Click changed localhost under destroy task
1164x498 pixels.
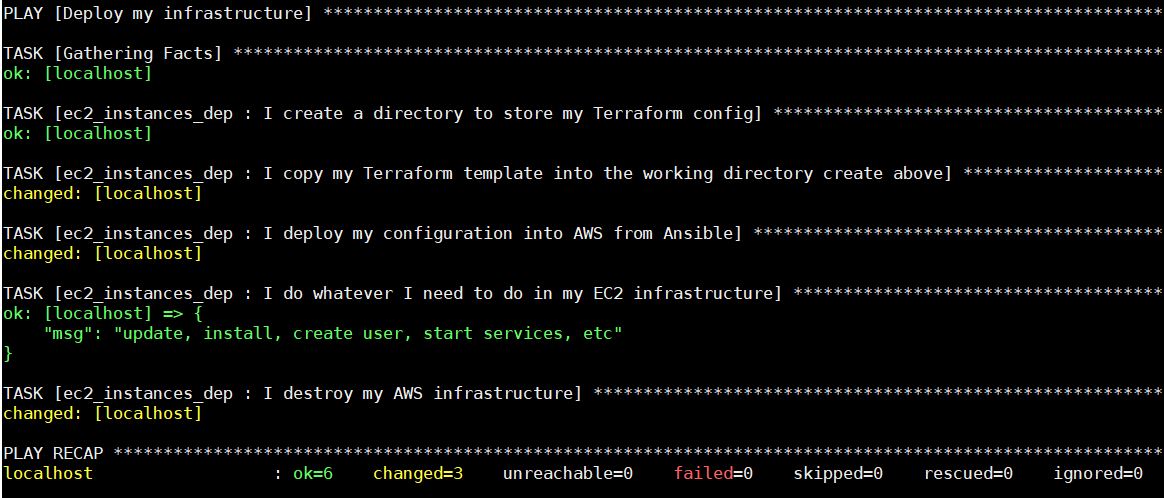[102, 413]
